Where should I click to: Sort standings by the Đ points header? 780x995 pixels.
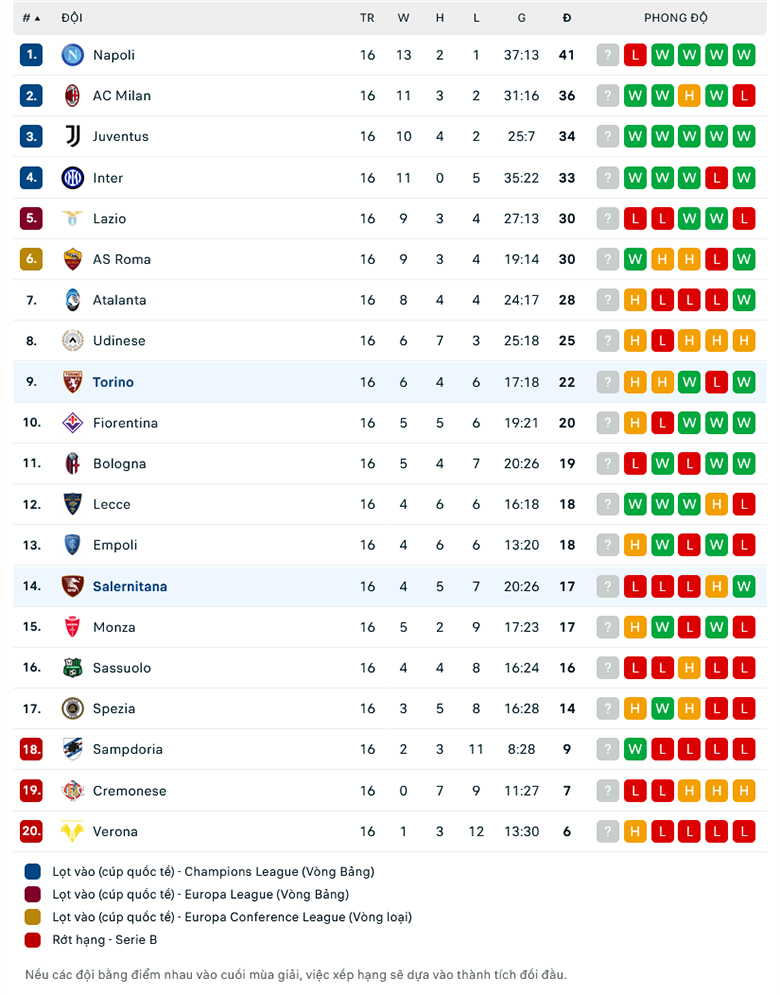pyautogui.click(x=567, y=18)
